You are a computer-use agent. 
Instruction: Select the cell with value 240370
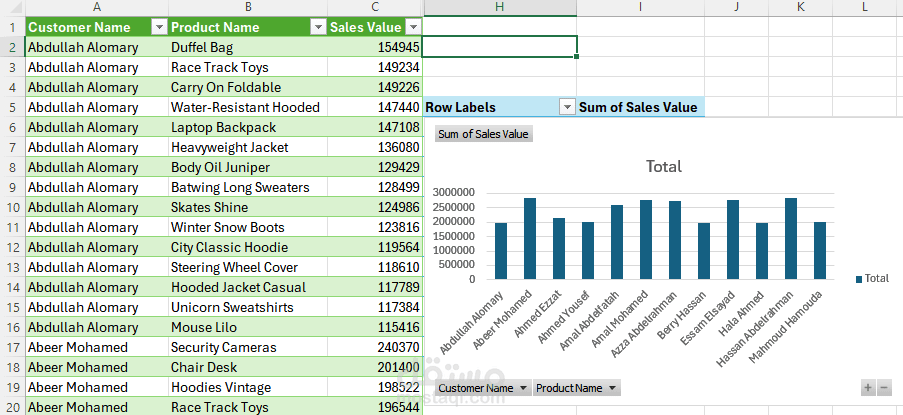(x=375, y=347)
